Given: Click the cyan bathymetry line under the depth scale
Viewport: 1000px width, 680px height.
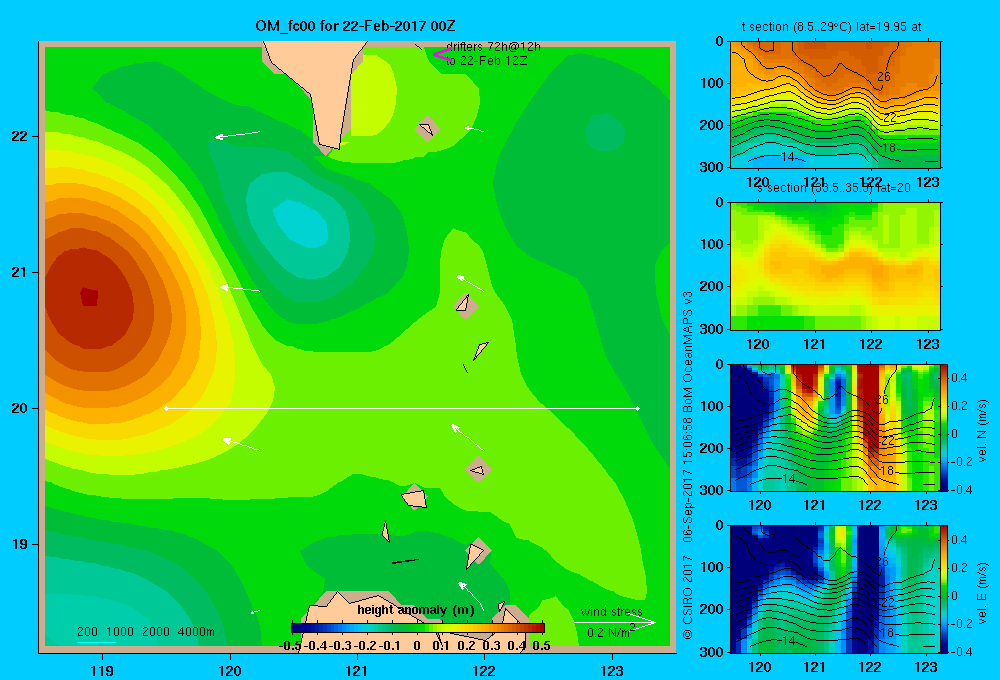Looking at the screenshot, I should pyautogui.click(x=96, y=642).
